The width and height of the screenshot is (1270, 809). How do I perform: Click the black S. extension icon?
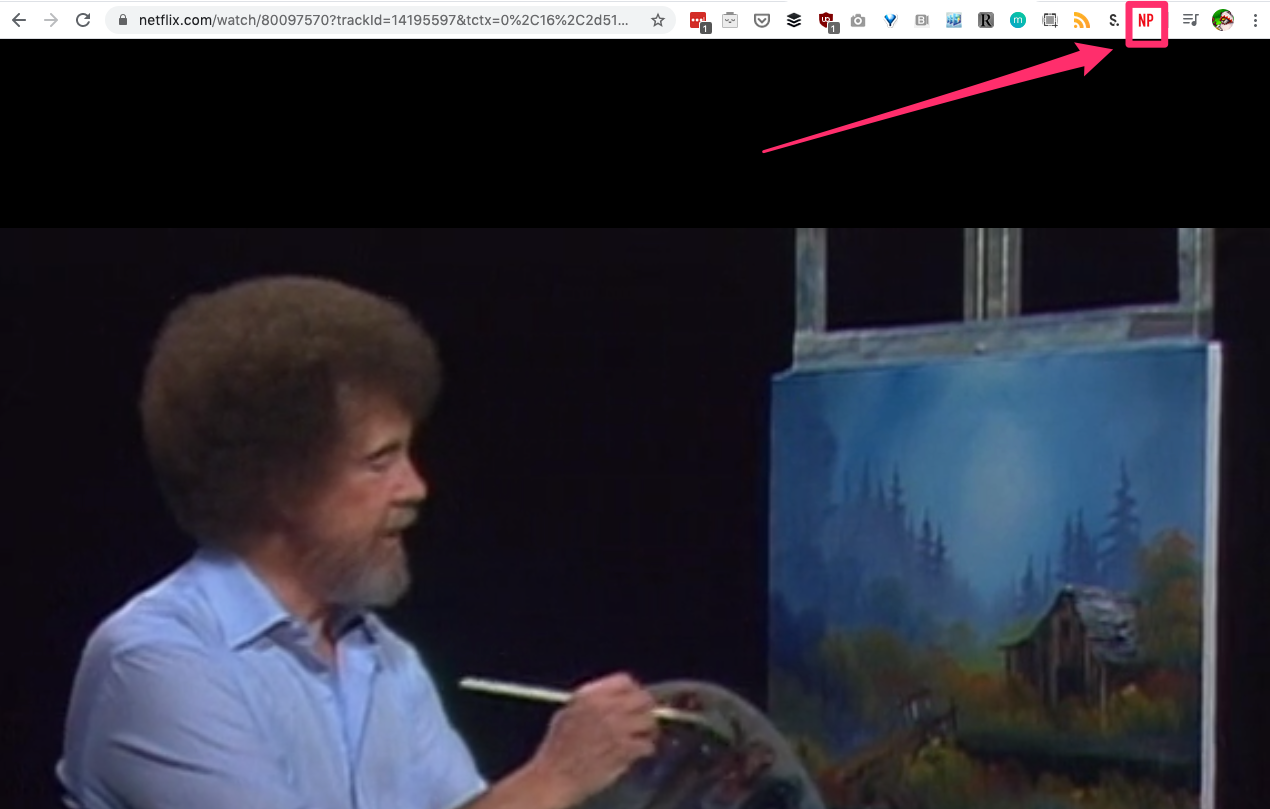click(x=1114, y=20)
